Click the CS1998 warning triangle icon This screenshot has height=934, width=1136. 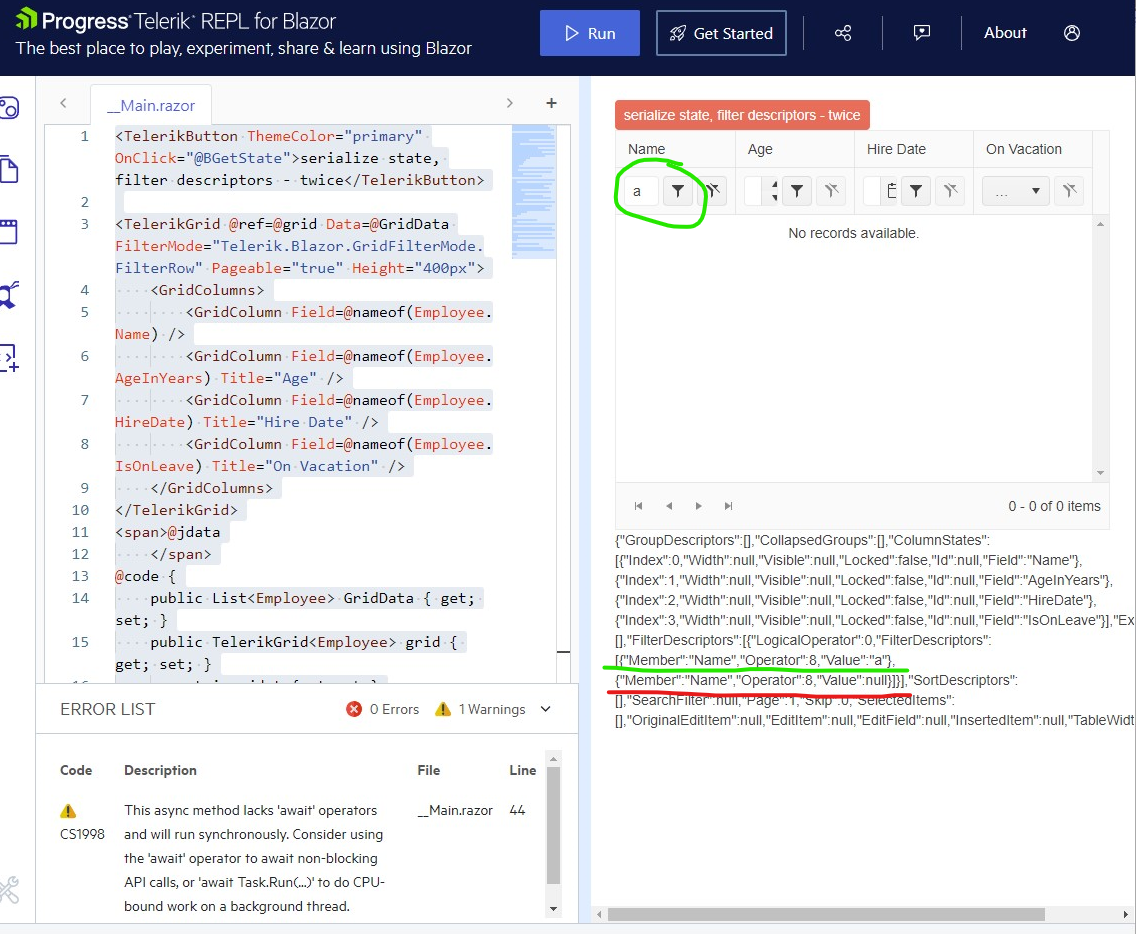point(68,811)
